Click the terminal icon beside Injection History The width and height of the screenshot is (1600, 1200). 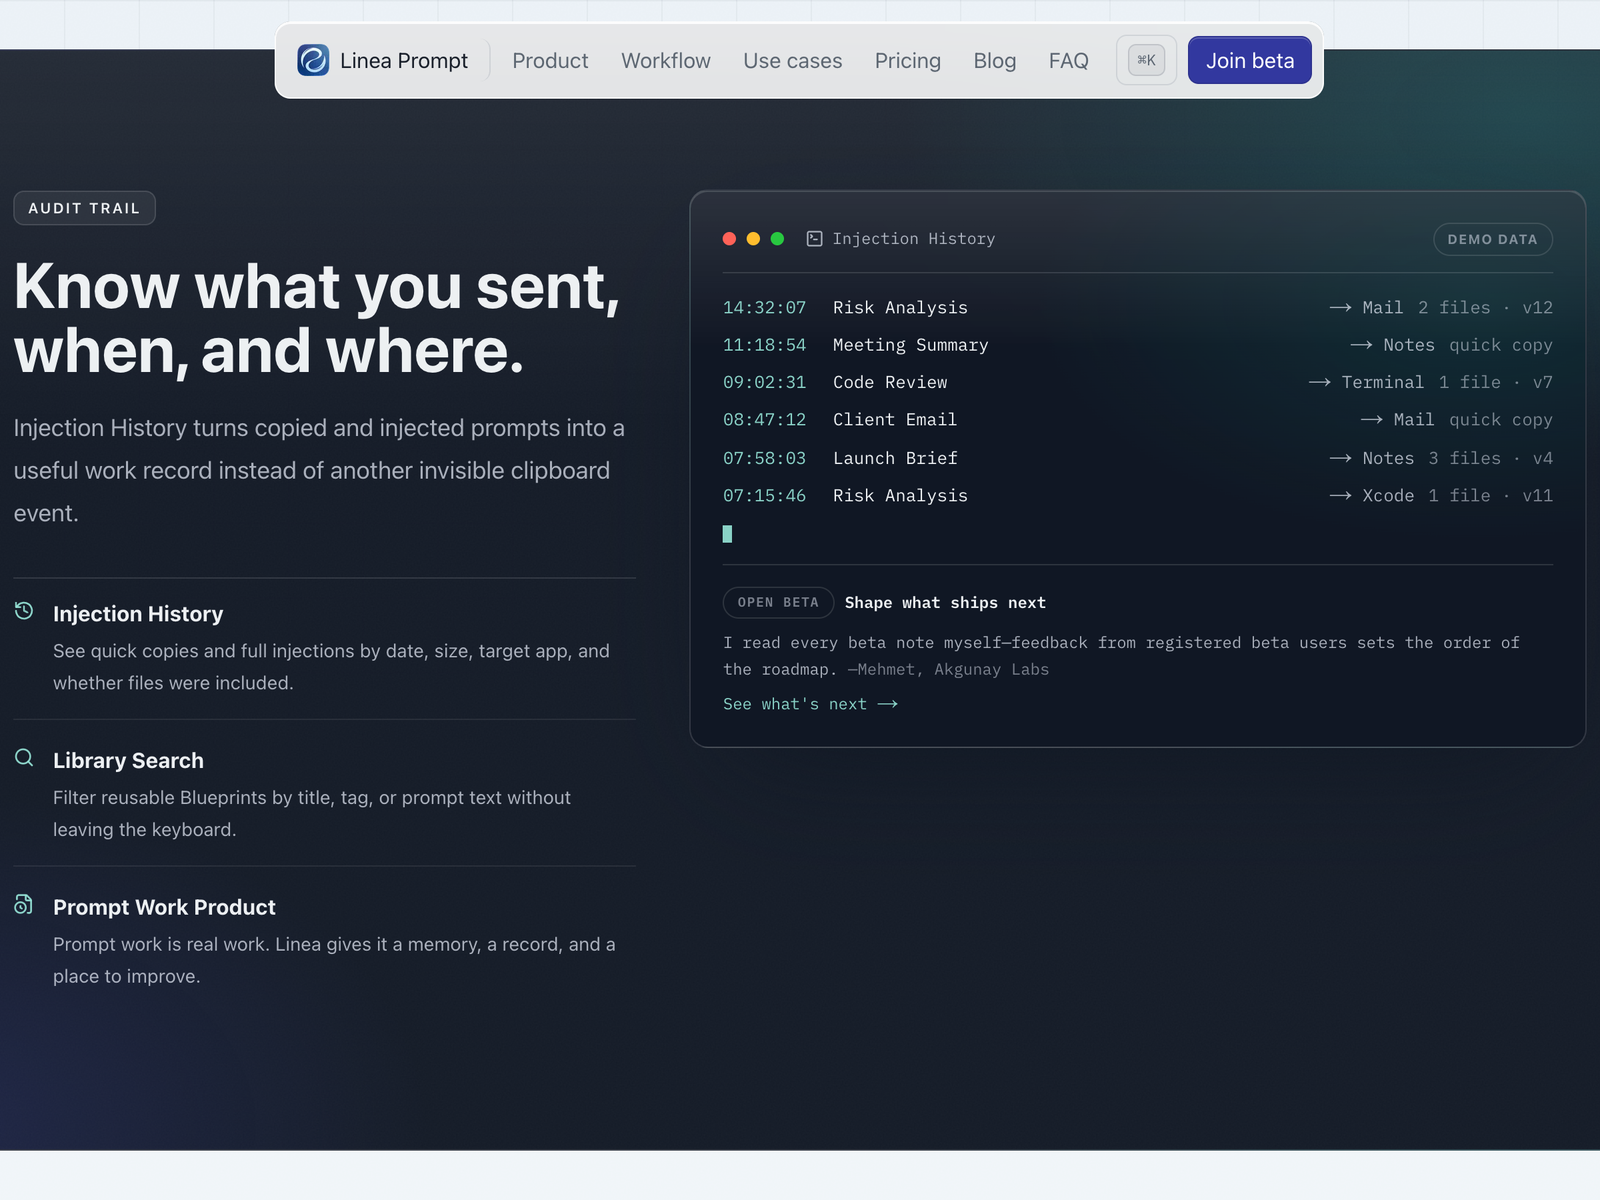click(815, 239)
